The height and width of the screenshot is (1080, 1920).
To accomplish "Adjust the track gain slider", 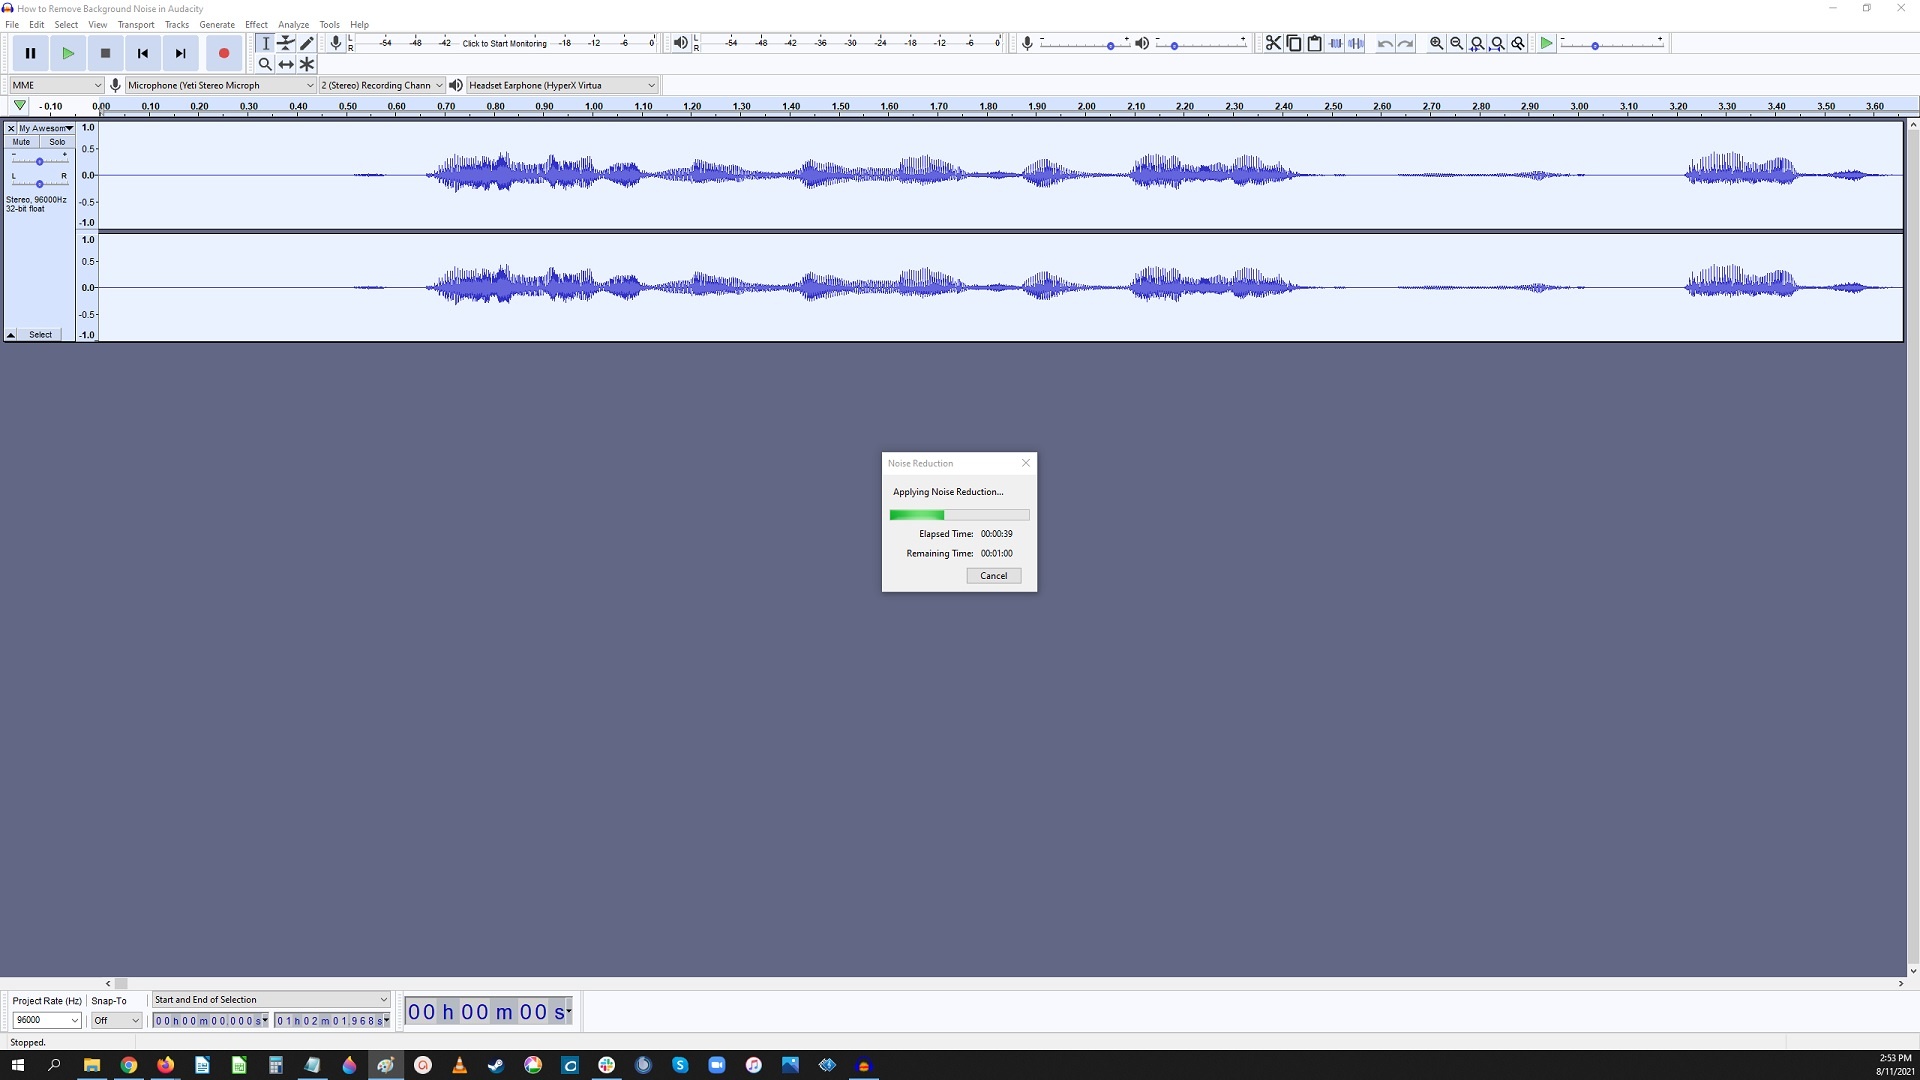I will [x=40, y=161].
